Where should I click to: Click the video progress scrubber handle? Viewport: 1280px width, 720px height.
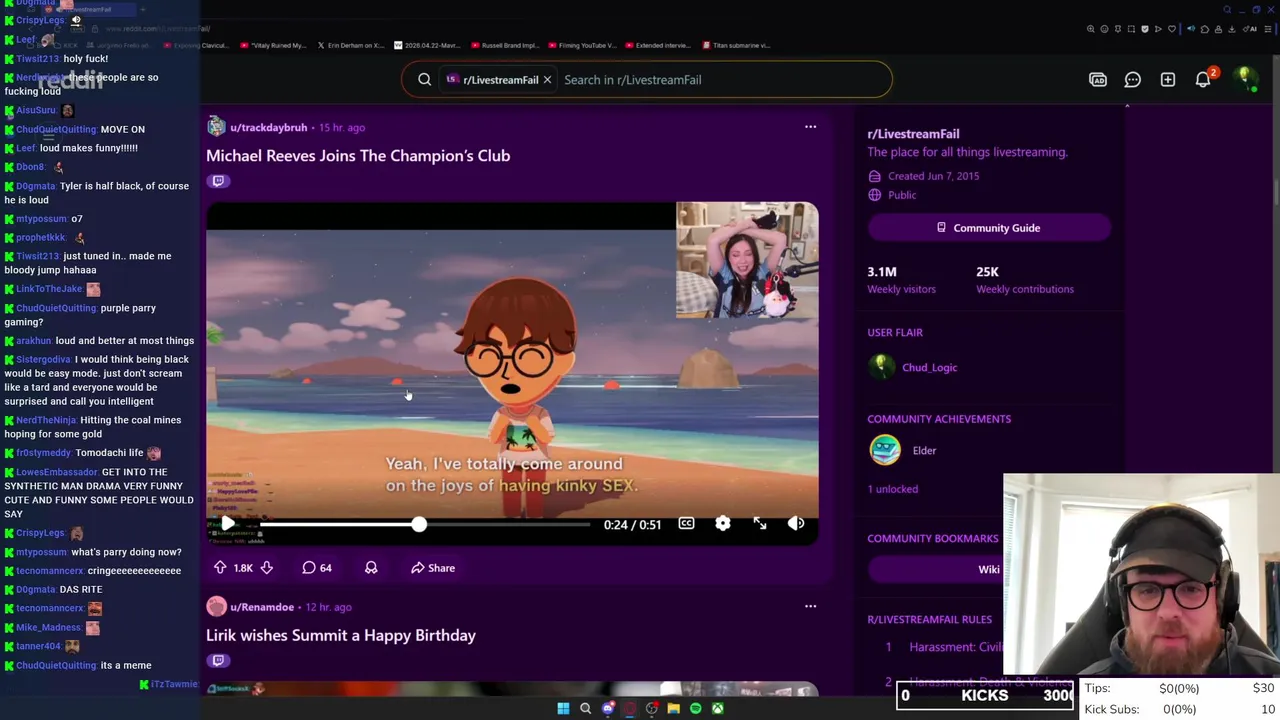point(419,524)
